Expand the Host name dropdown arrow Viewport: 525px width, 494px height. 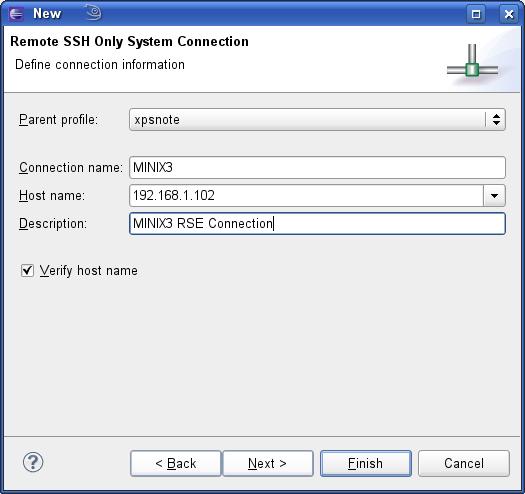pos(494,196)
